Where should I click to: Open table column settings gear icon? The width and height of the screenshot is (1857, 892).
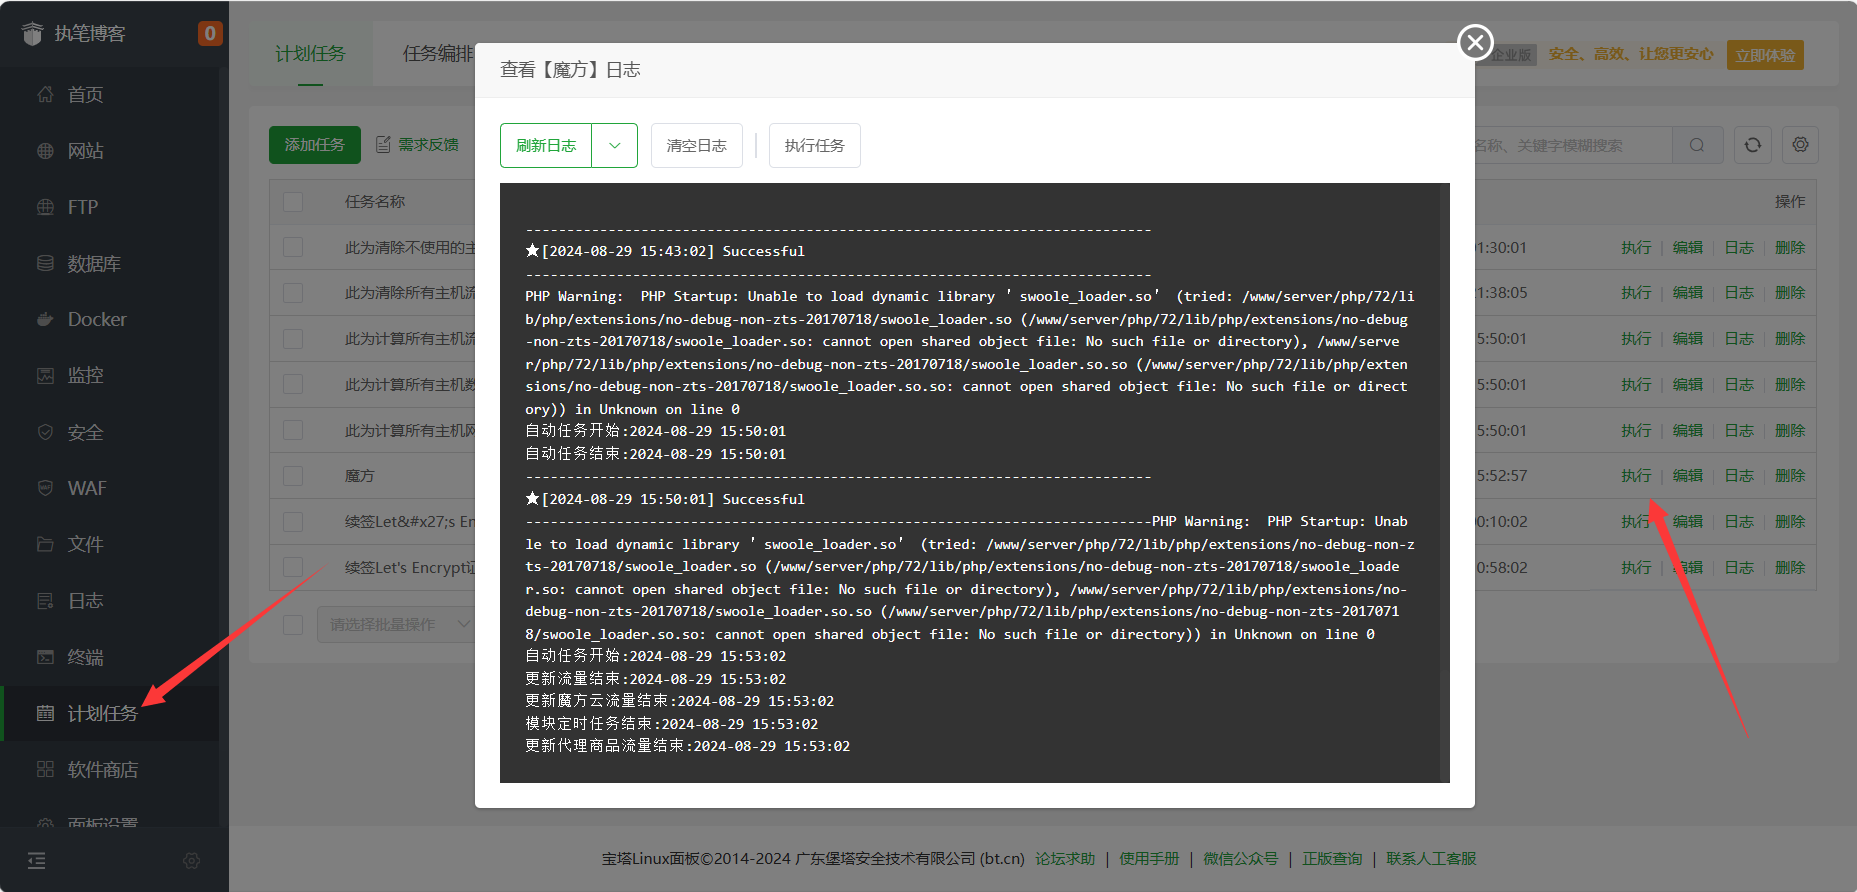(1800, 145)
